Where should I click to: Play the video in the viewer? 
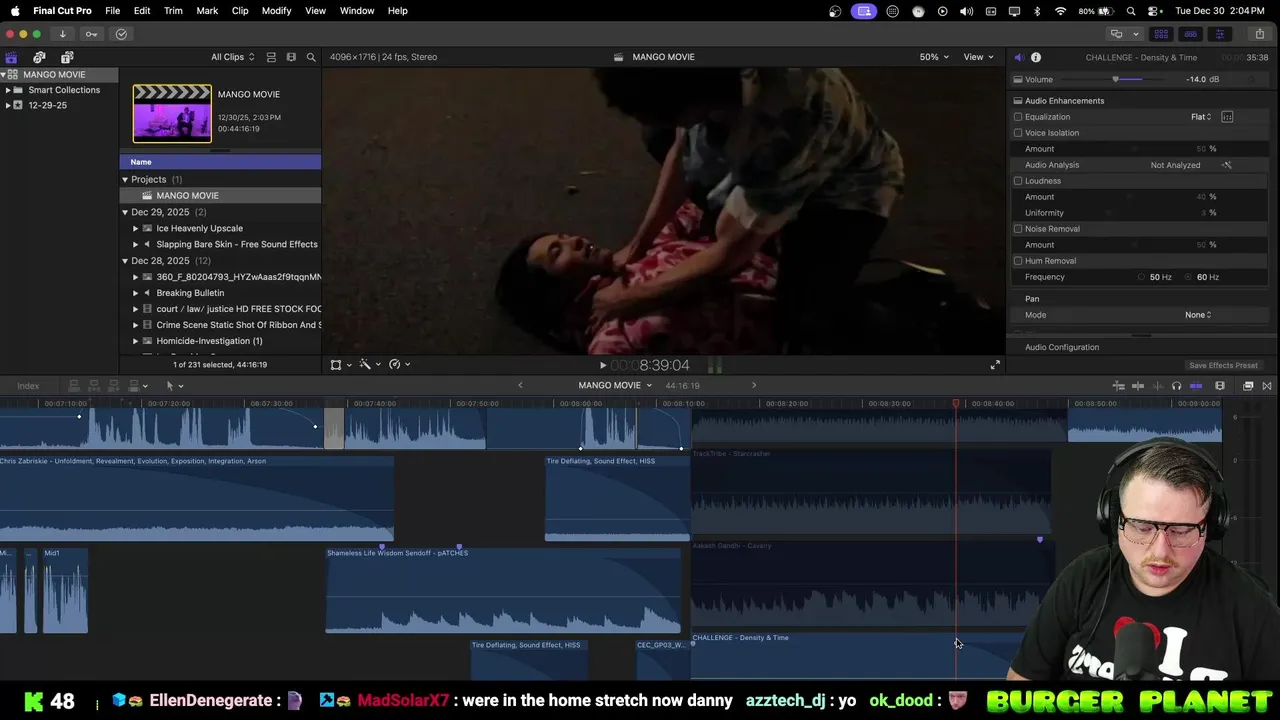(602, 365)
